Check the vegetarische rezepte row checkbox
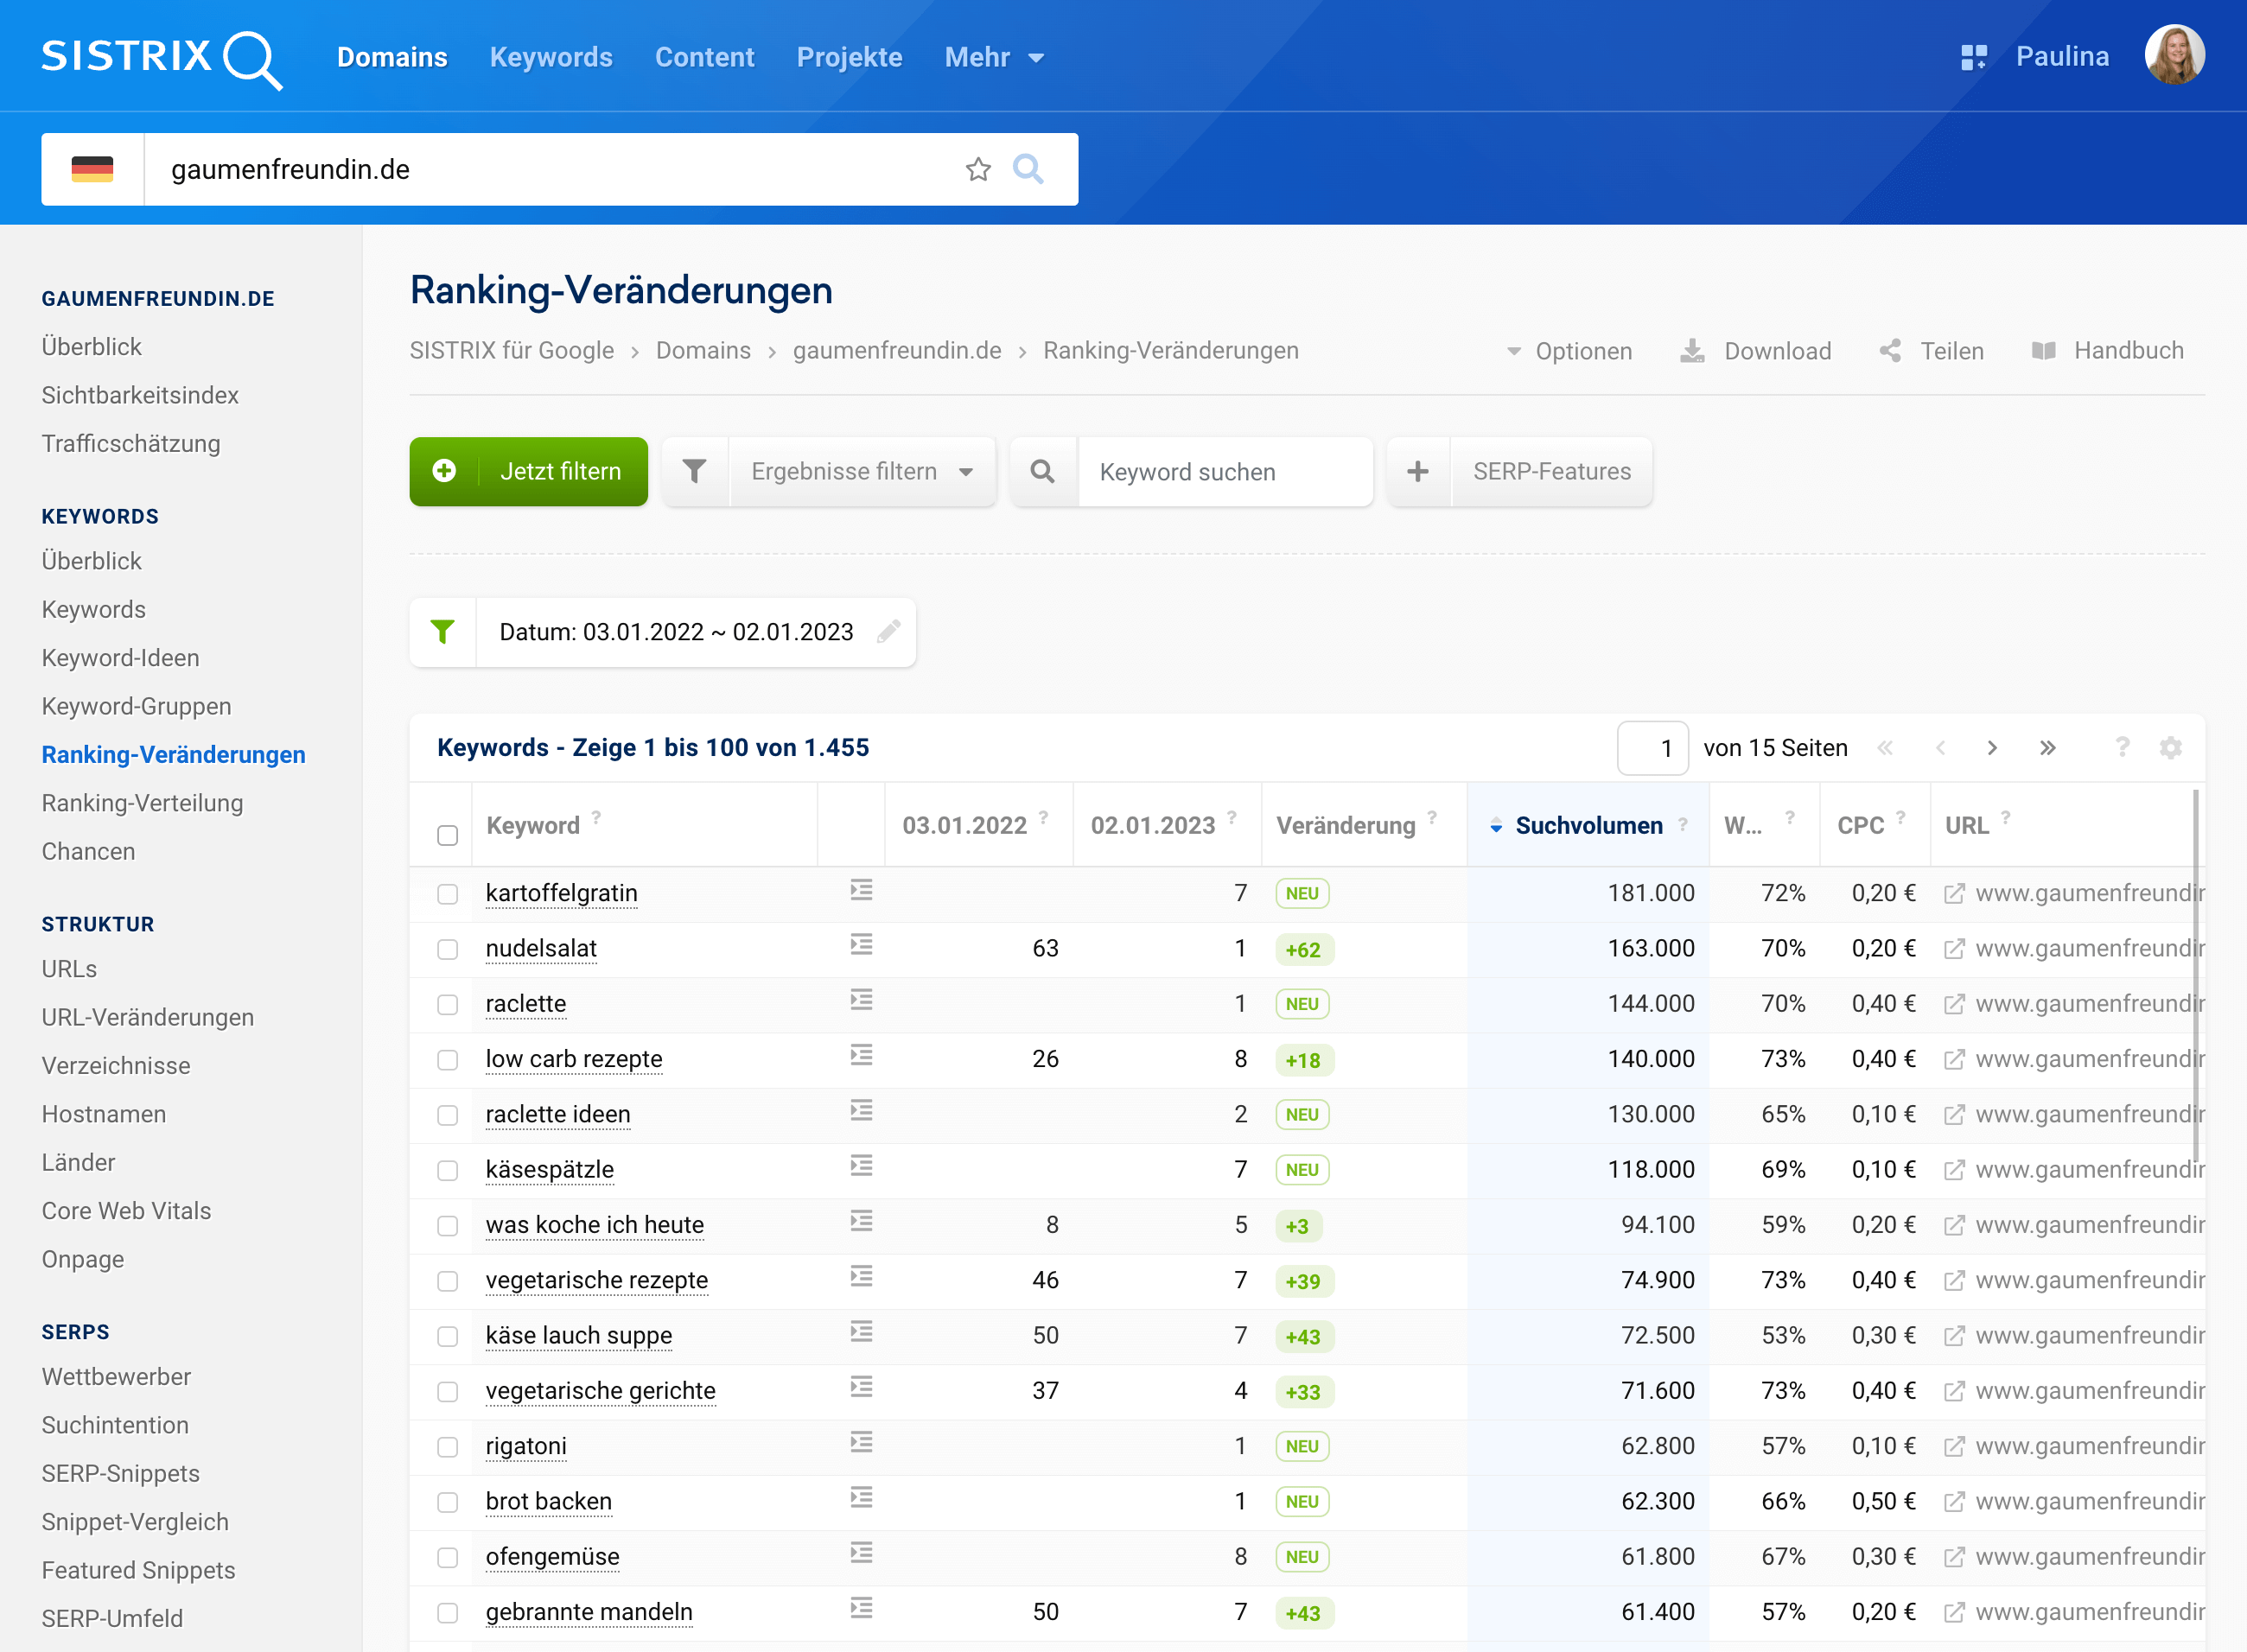2247x1652 pixels. (447, 1281)
